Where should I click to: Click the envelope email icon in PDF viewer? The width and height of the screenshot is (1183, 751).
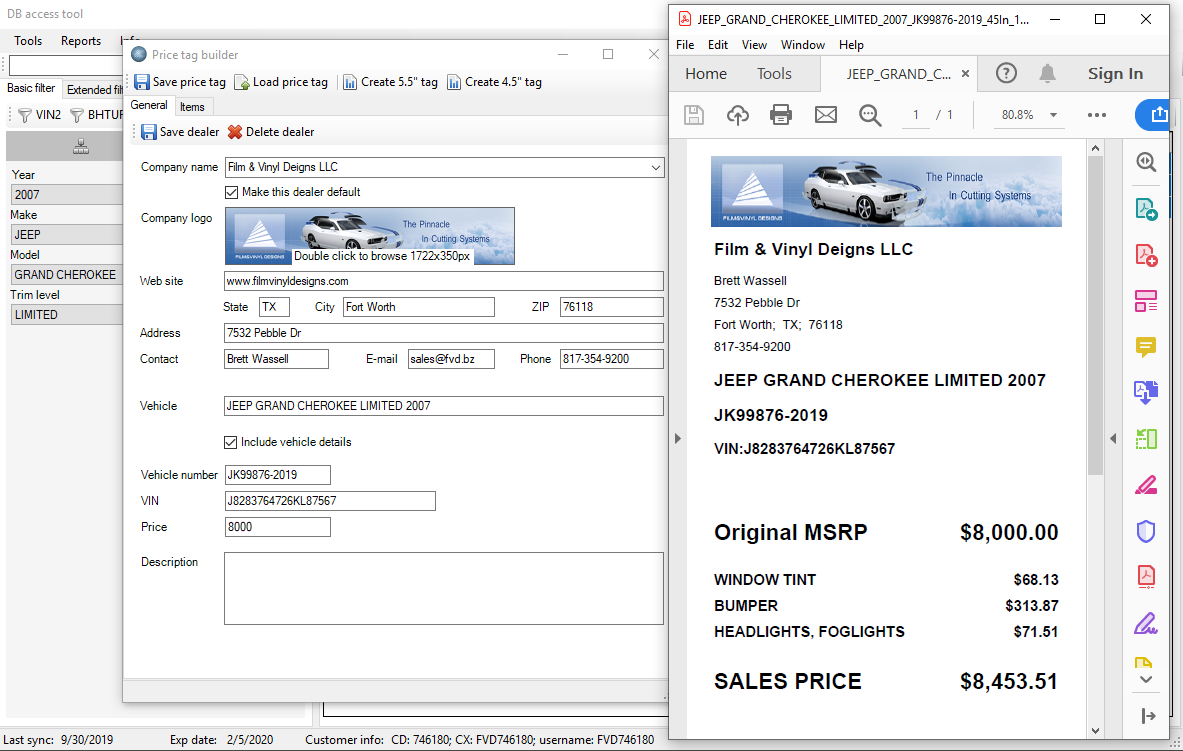pos(825,115)
